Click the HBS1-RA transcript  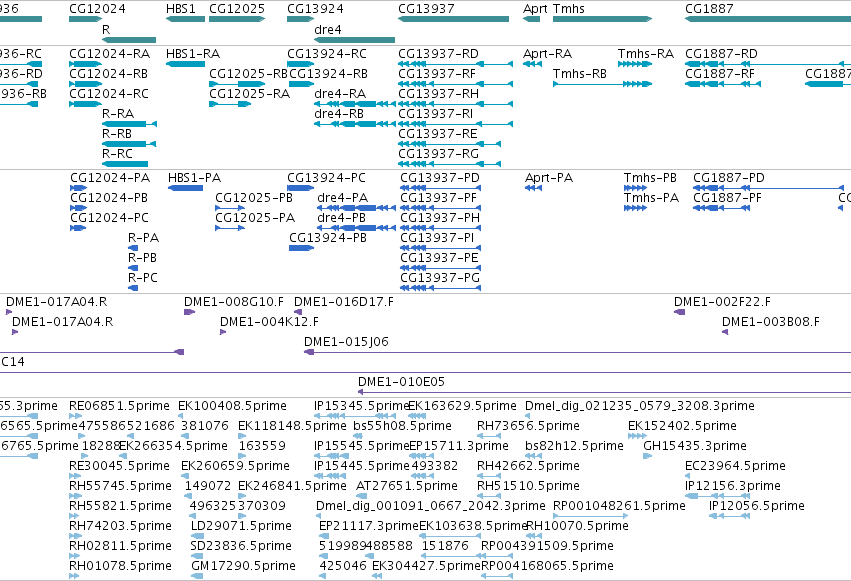(185, 64)
